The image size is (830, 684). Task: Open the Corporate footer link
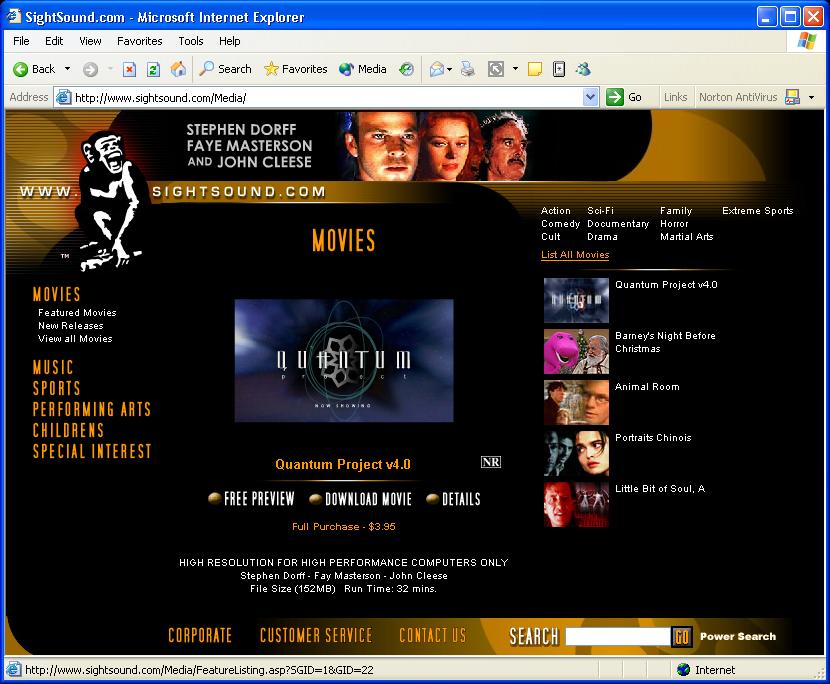pos(200,635)
